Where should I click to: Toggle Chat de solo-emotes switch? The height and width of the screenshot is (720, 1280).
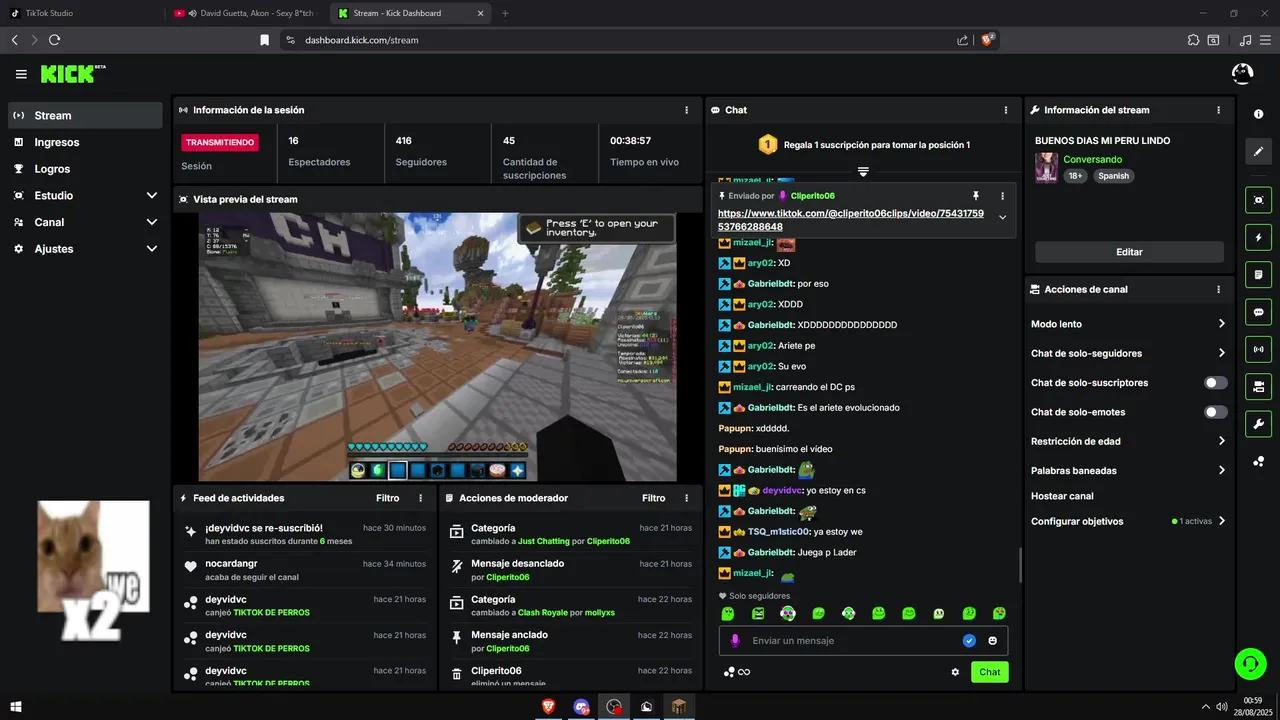click(1215, 412)
